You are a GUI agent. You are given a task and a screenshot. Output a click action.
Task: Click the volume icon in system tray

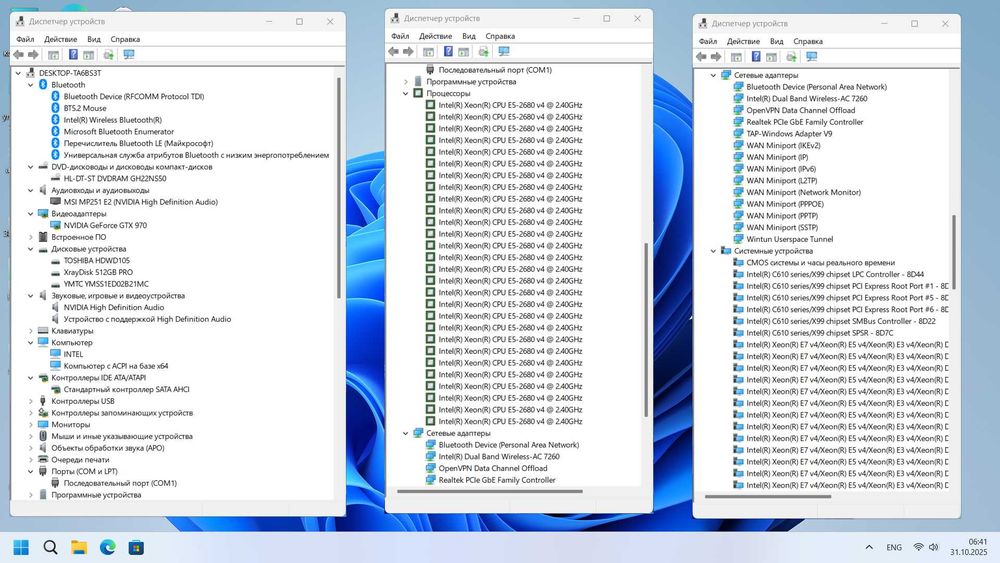click(934, 547)
